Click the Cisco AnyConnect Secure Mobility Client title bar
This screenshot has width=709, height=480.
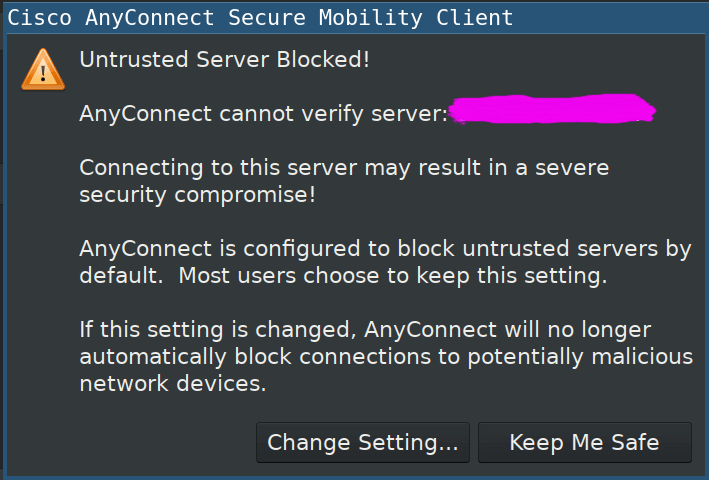click(354, 17)
